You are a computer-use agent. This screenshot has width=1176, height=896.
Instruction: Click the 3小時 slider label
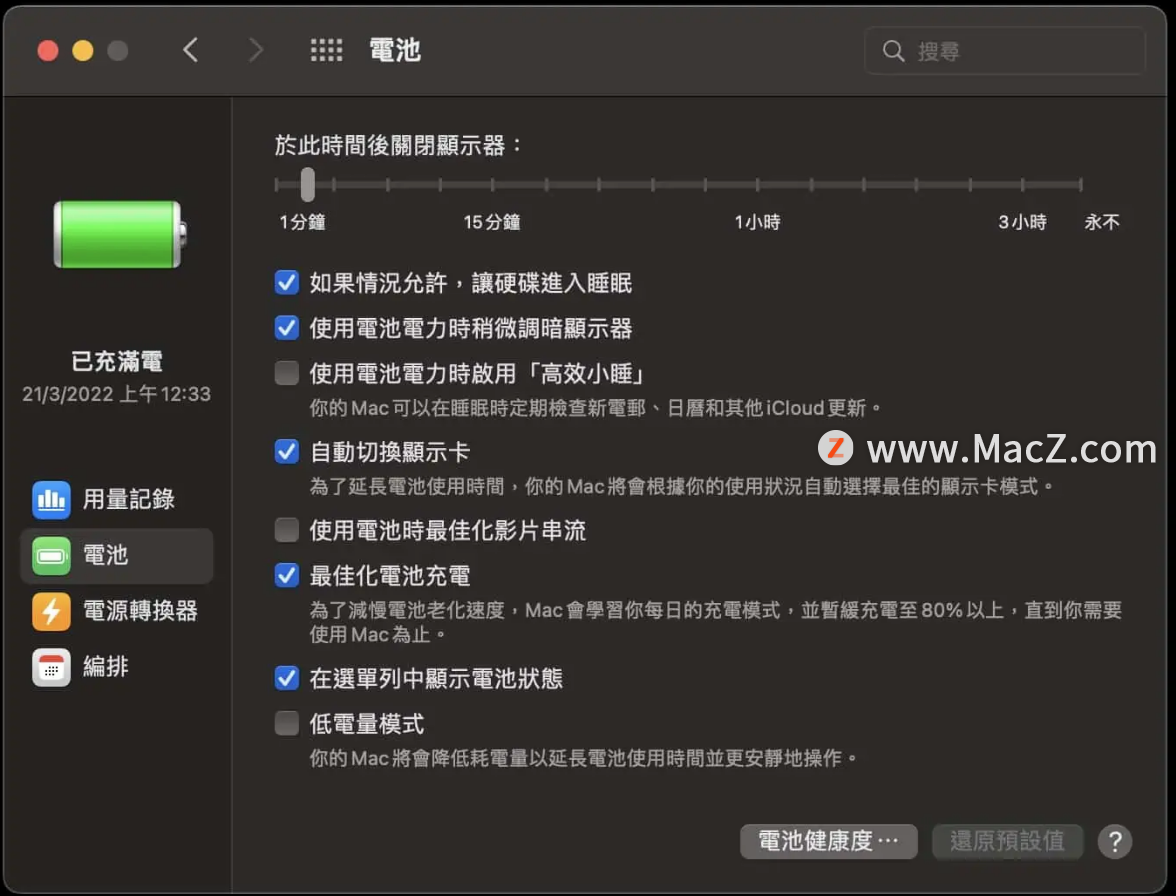click(1022, 222)
